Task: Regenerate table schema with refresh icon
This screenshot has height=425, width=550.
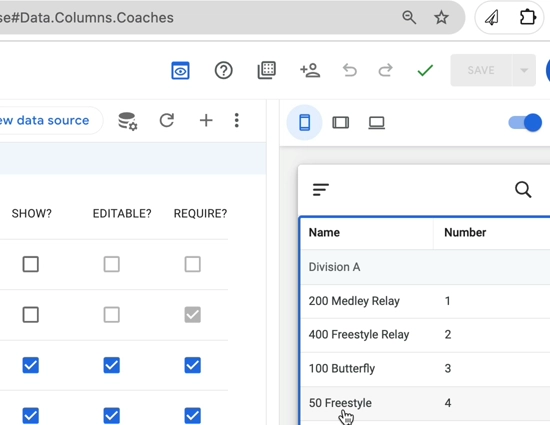Action: pos(167,120)
